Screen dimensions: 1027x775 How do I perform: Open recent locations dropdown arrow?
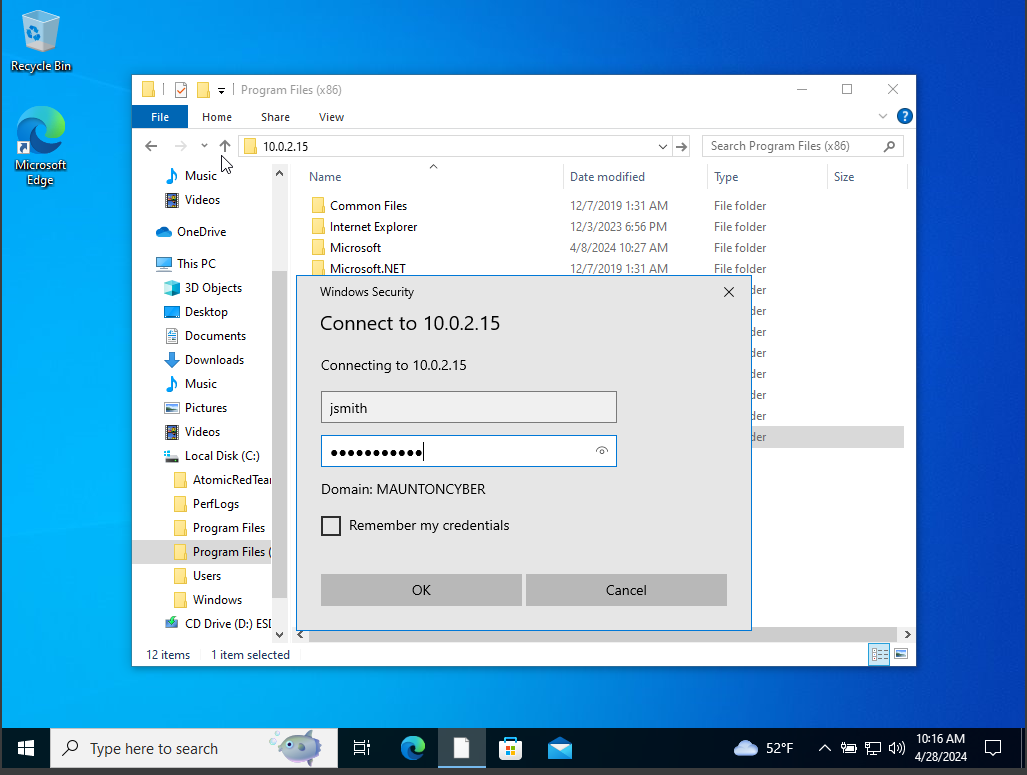click(x=204, y=146)
